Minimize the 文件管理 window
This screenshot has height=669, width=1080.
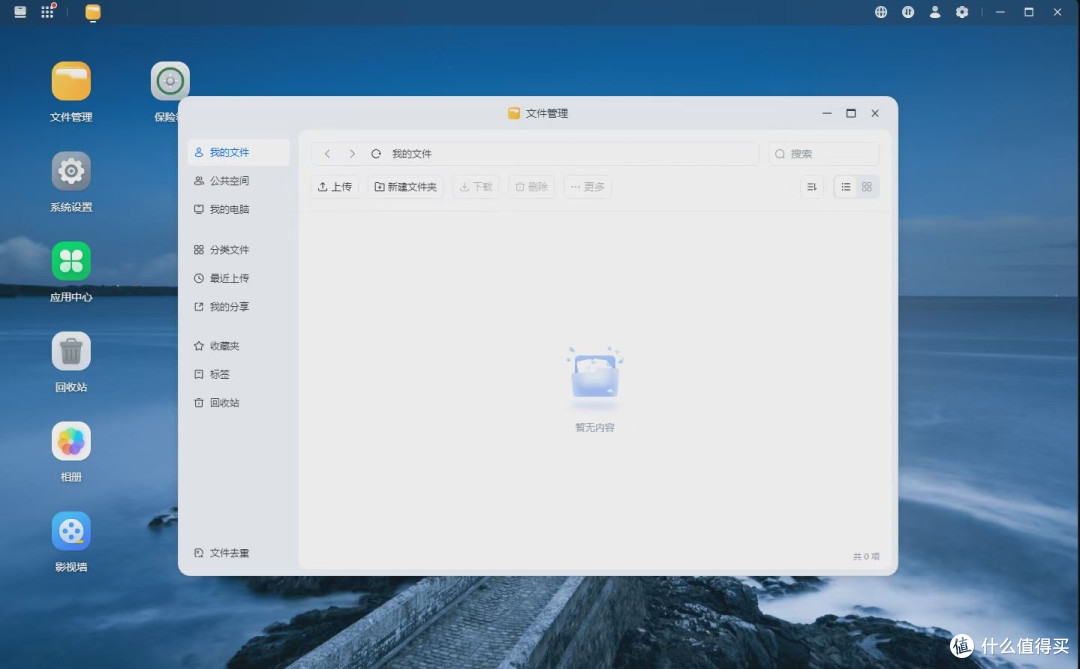[x=827, y=113]
